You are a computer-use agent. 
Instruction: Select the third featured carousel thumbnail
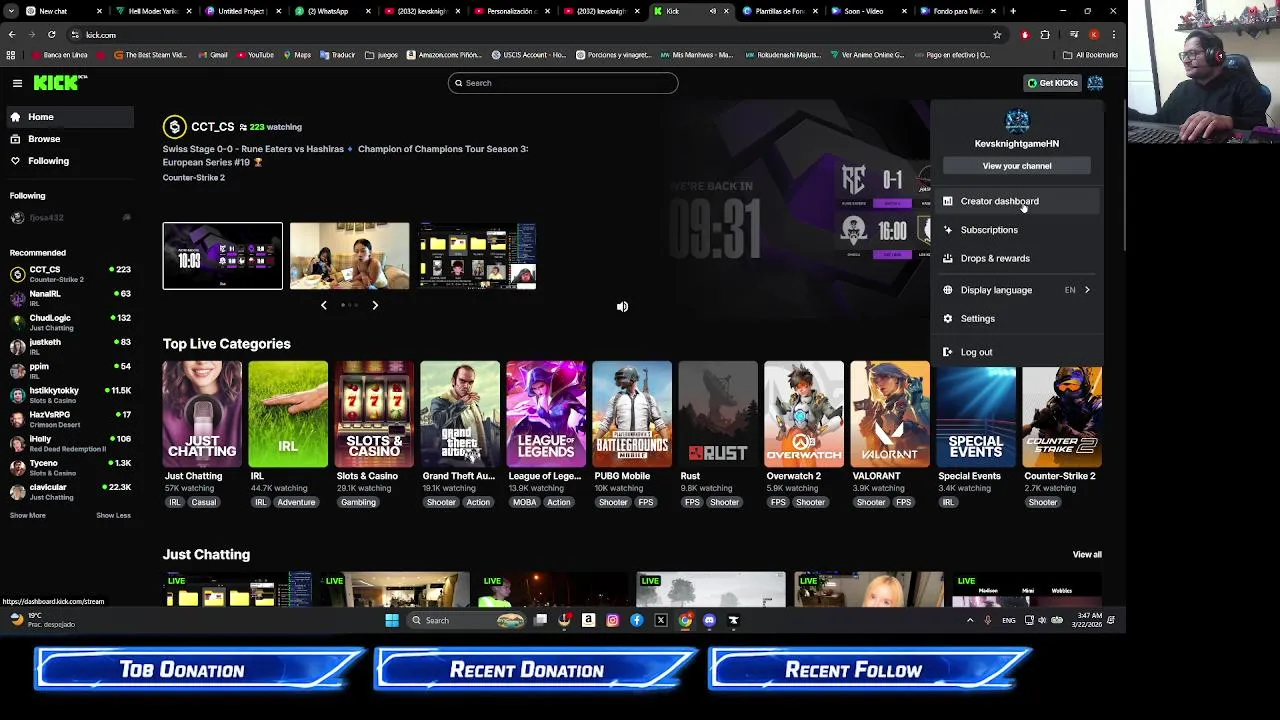point(477,256)
